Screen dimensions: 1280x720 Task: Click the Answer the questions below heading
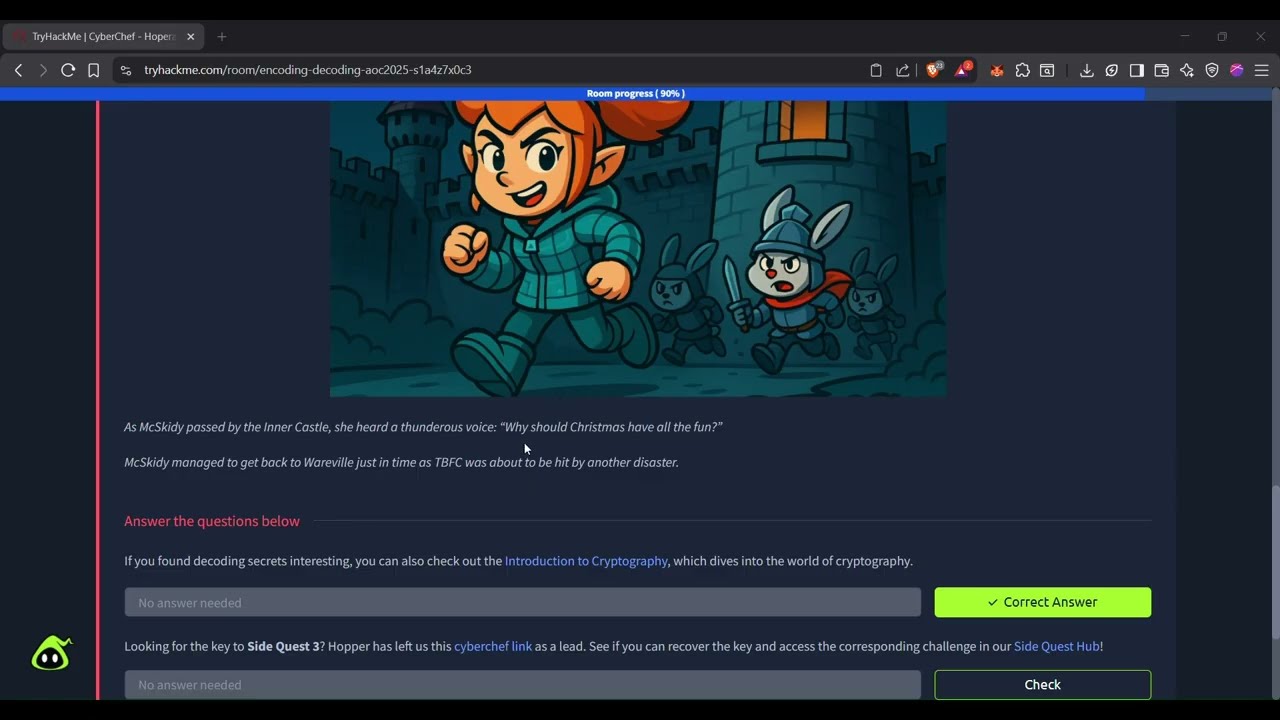pos(212,521)
